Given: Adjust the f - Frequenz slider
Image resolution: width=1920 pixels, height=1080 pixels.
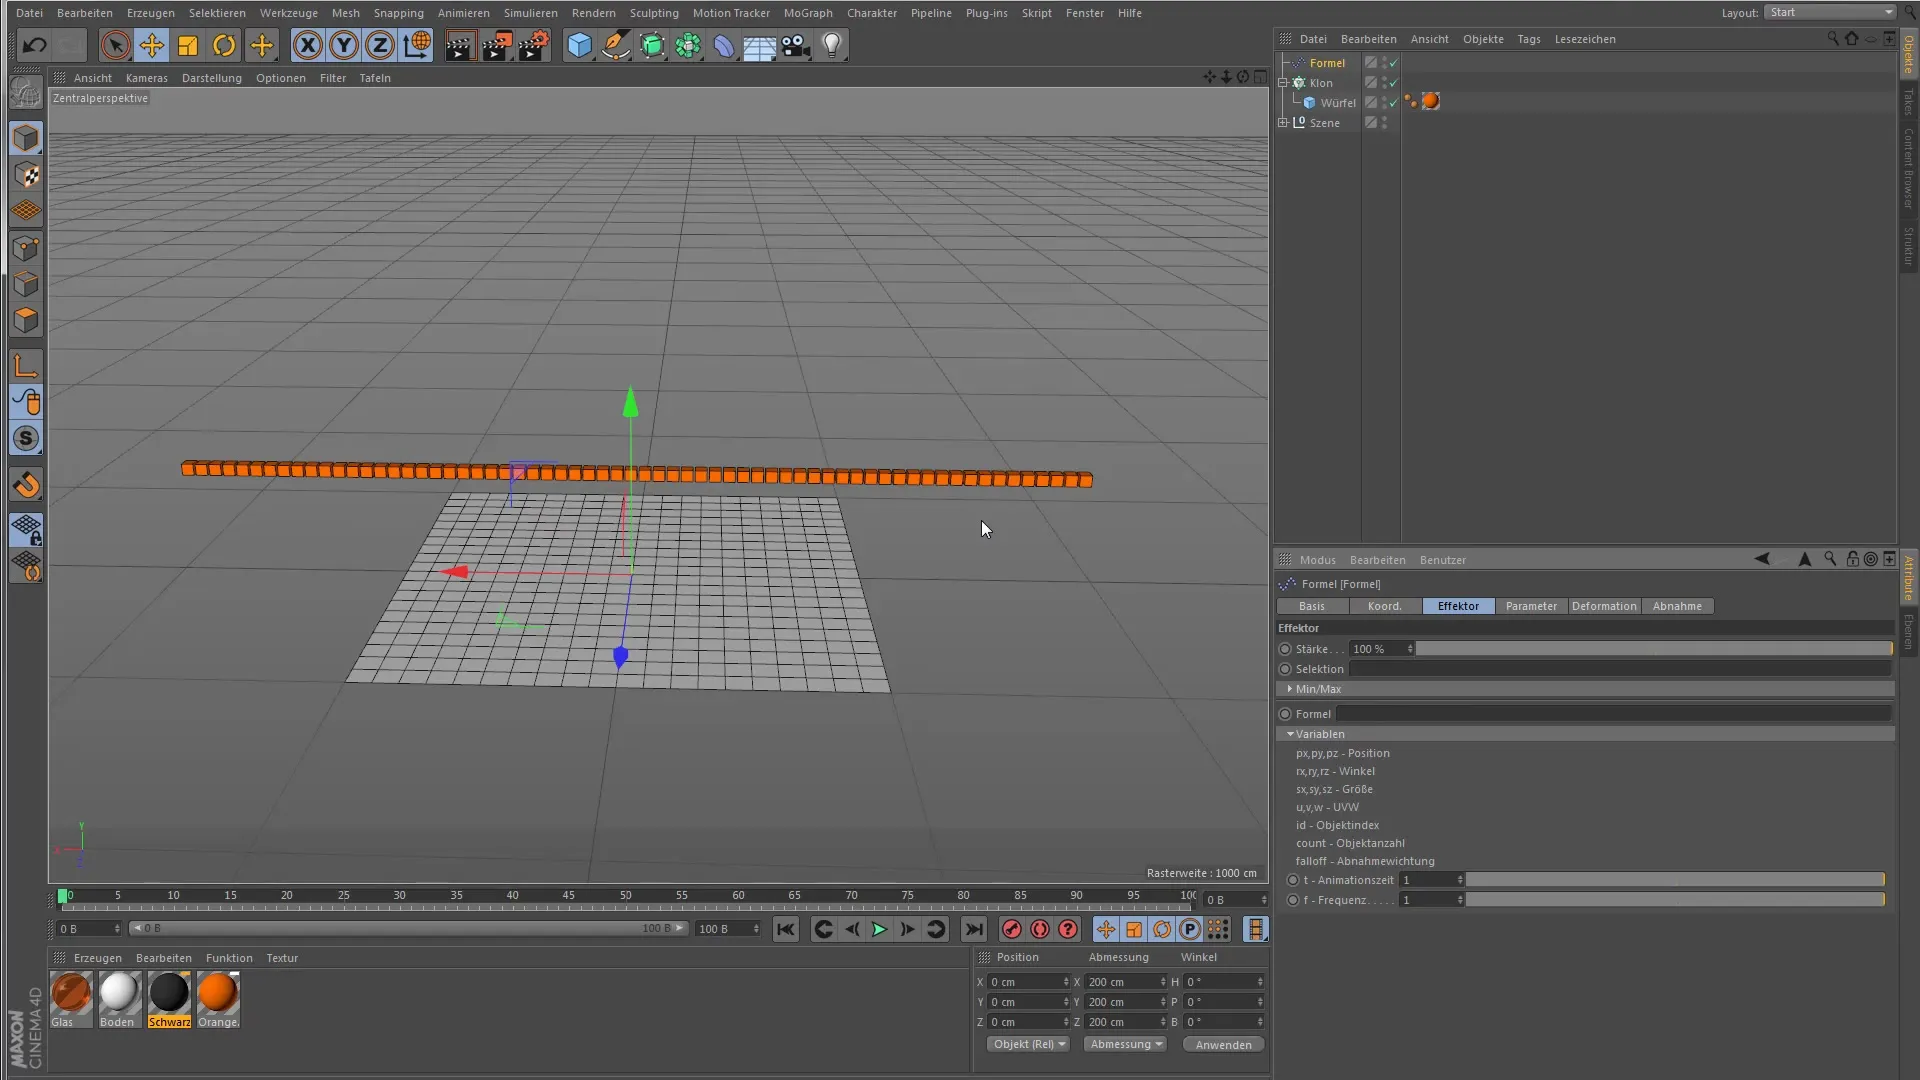Looking at the screenshot, I should click(1676, 900).
